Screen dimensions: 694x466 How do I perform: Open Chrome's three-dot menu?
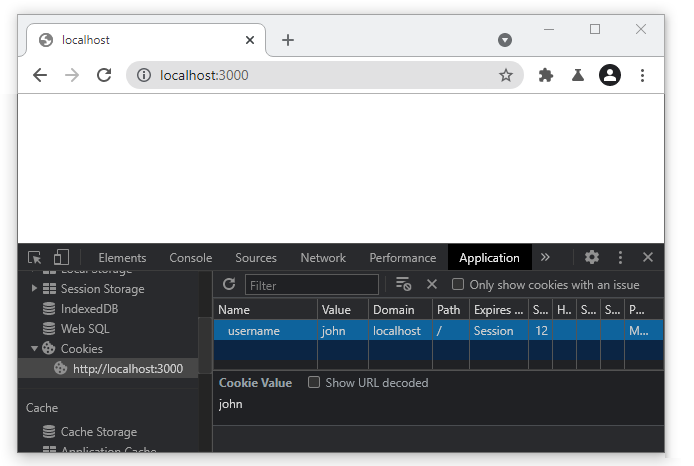tap(642, 75)
